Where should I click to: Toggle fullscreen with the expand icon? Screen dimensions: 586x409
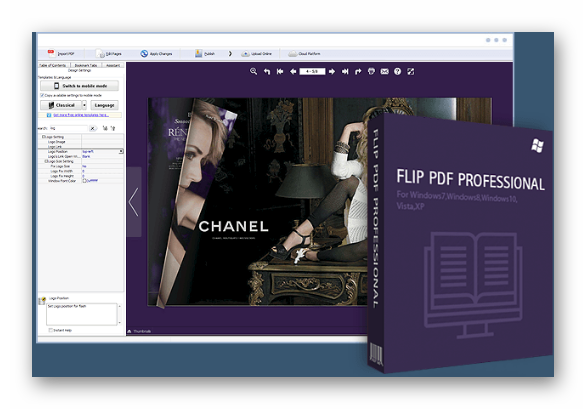pos(411,71)
